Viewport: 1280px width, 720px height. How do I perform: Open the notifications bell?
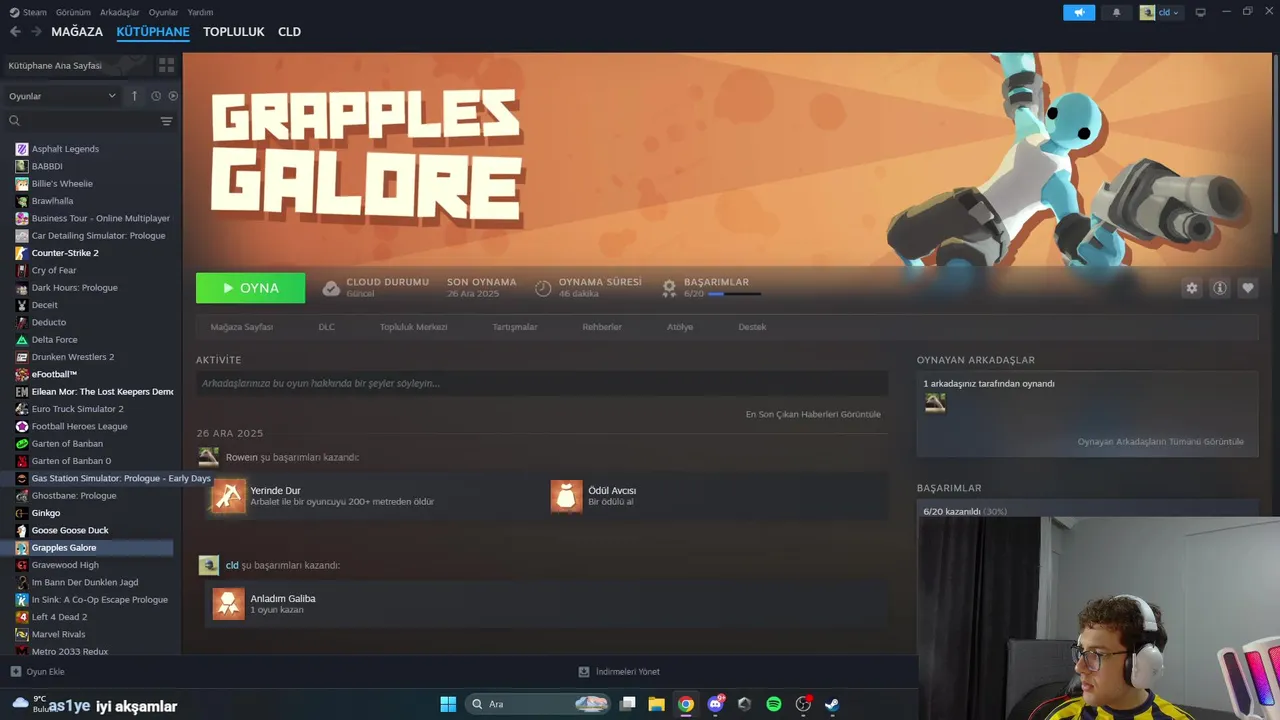[x=1116, y=12]
